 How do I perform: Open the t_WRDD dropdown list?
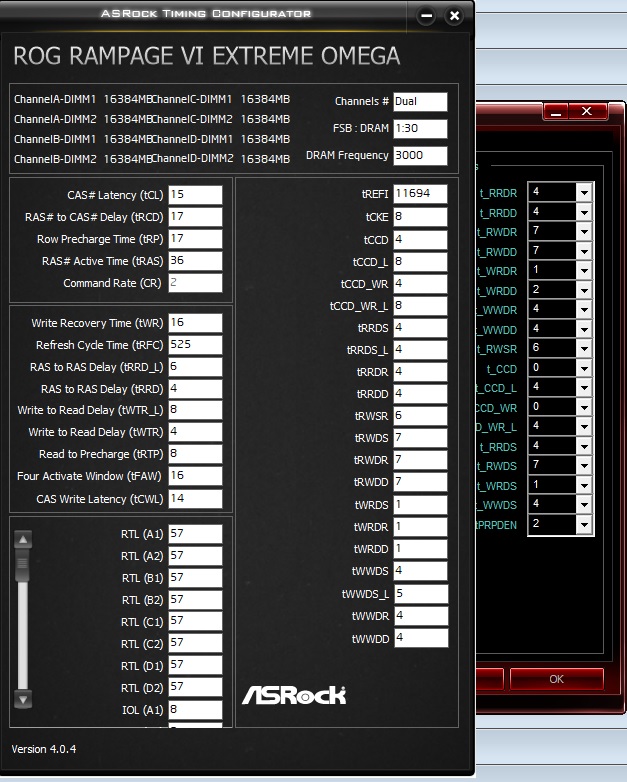click(x=584, y=290)
